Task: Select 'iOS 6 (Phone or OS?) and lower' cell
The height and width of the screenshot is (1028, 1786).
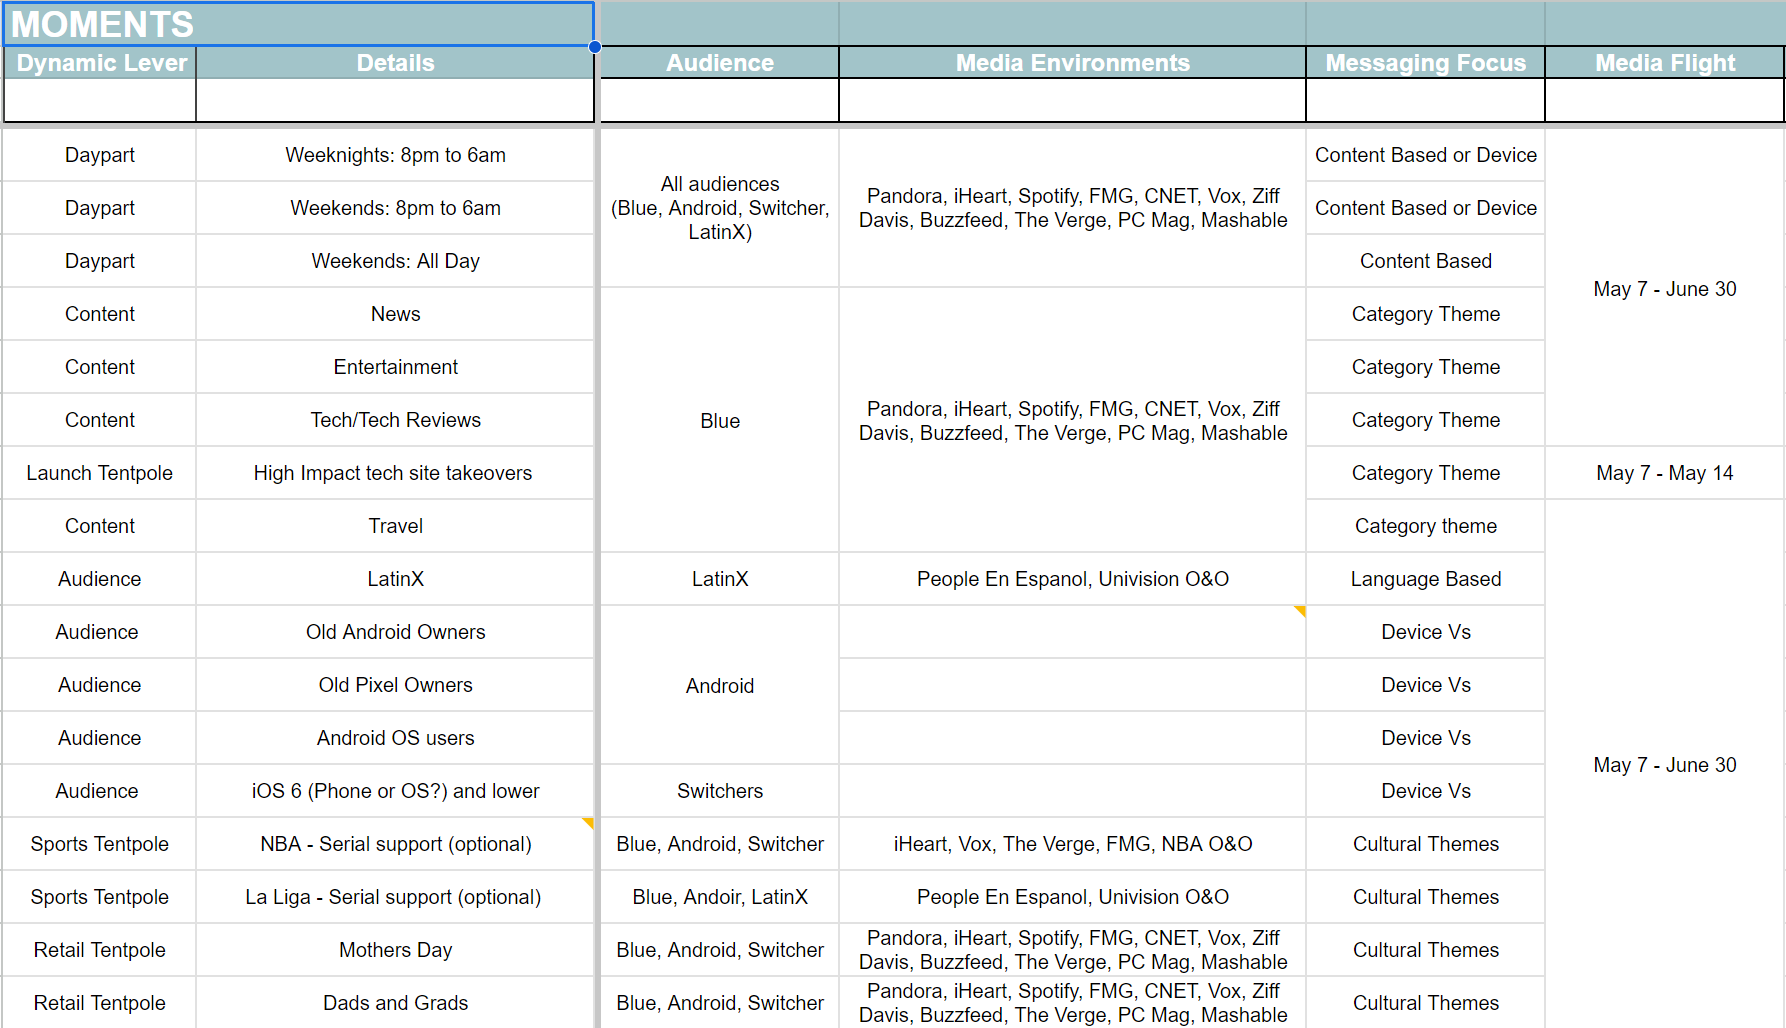Action: pos(395,791)
